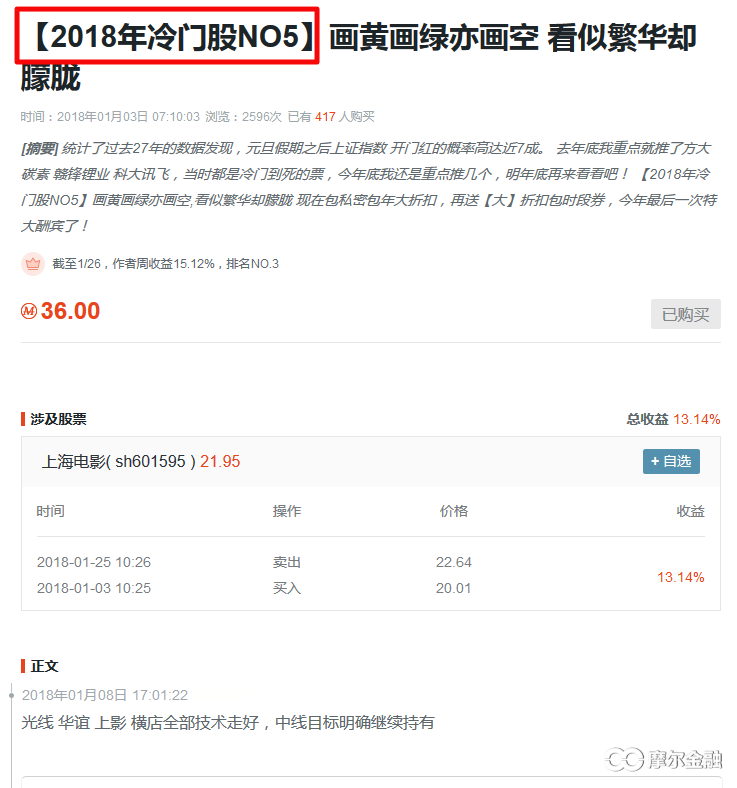Click the 时间 column header

pos(50,511)
